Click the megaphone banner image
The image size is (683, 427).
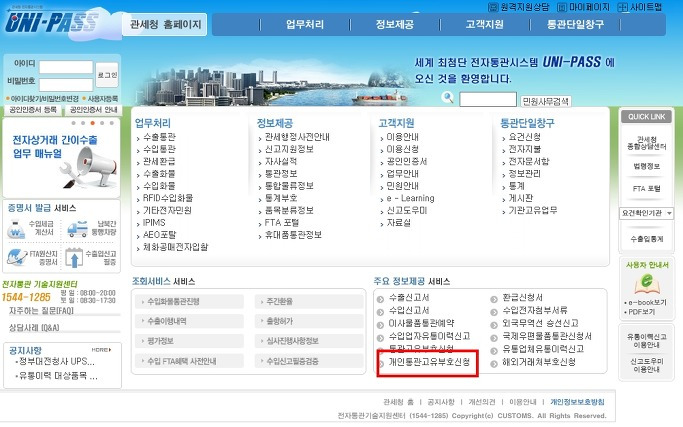(x=90, y=168)
